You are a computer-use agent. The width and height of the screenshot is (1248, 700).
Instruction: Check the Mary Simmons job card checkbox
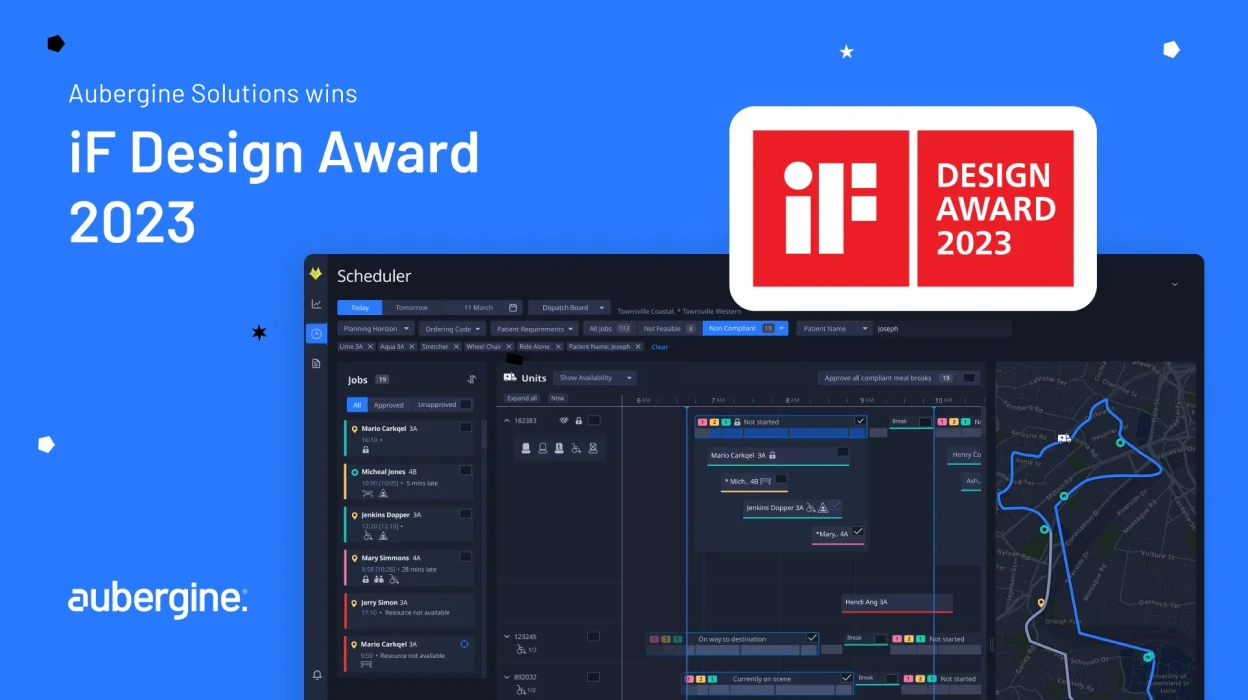click(x=465, y=556)
